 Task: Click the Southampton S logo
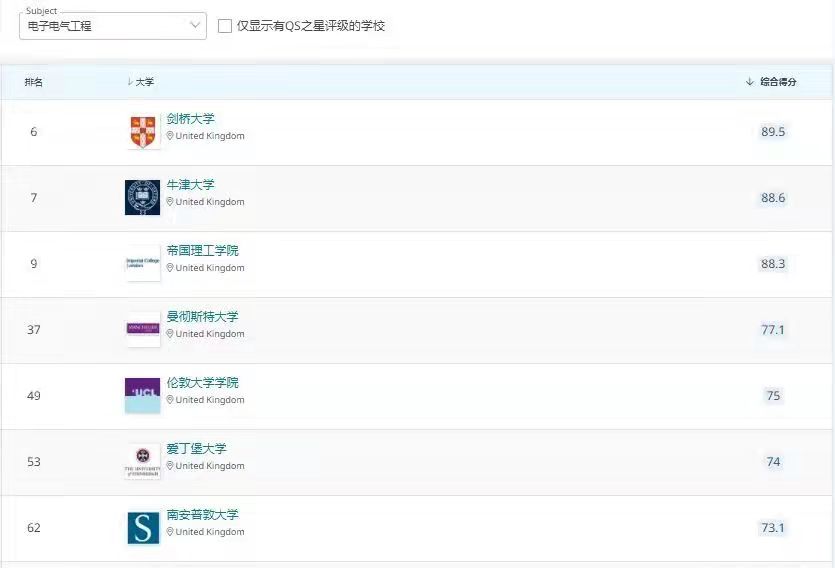pos(143,528)
